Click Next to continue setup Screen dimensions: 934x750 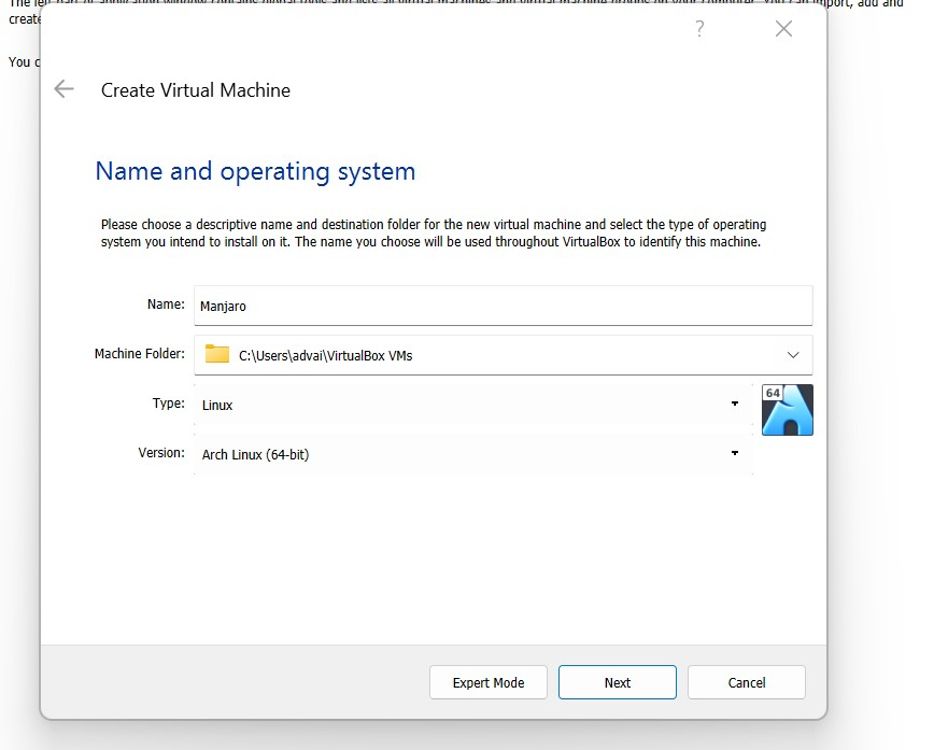617,682
